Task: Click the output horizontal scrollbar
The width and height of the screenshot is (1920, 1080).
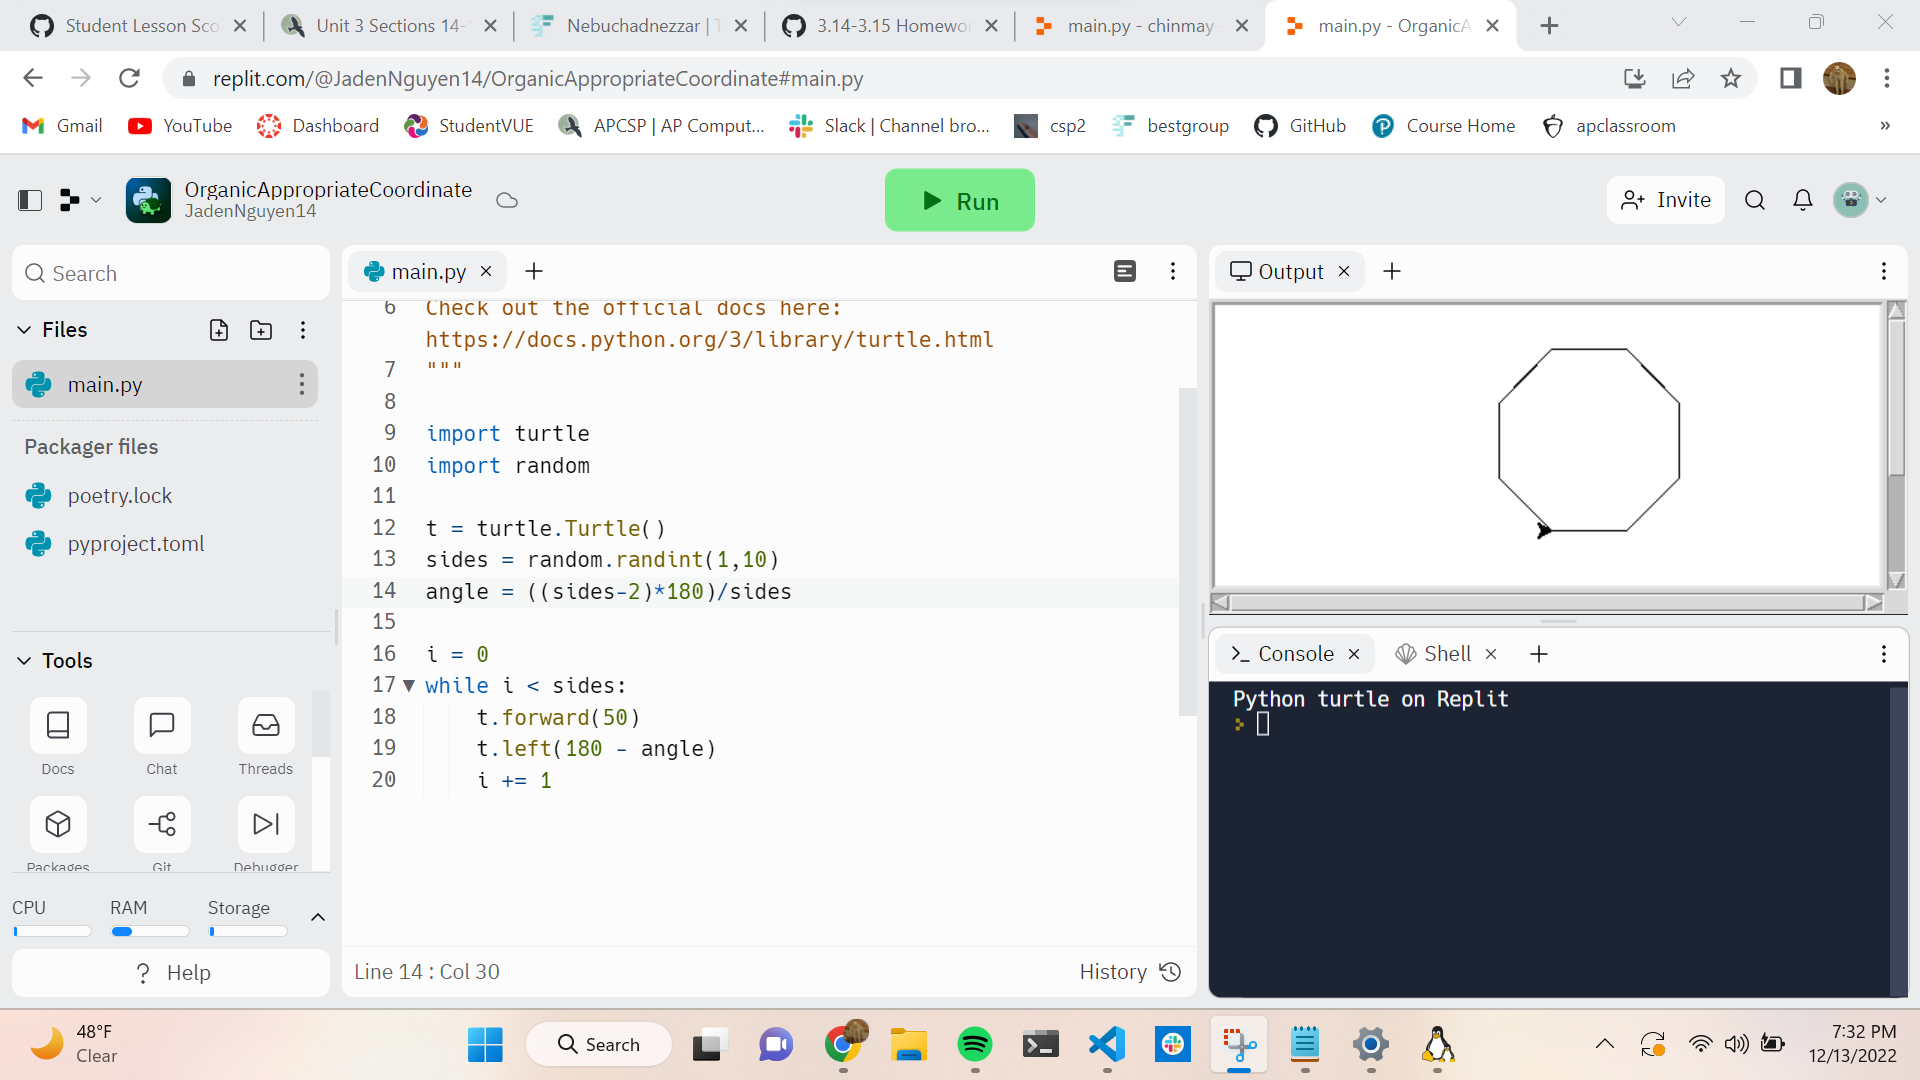Action: [x=1547, y=603]
